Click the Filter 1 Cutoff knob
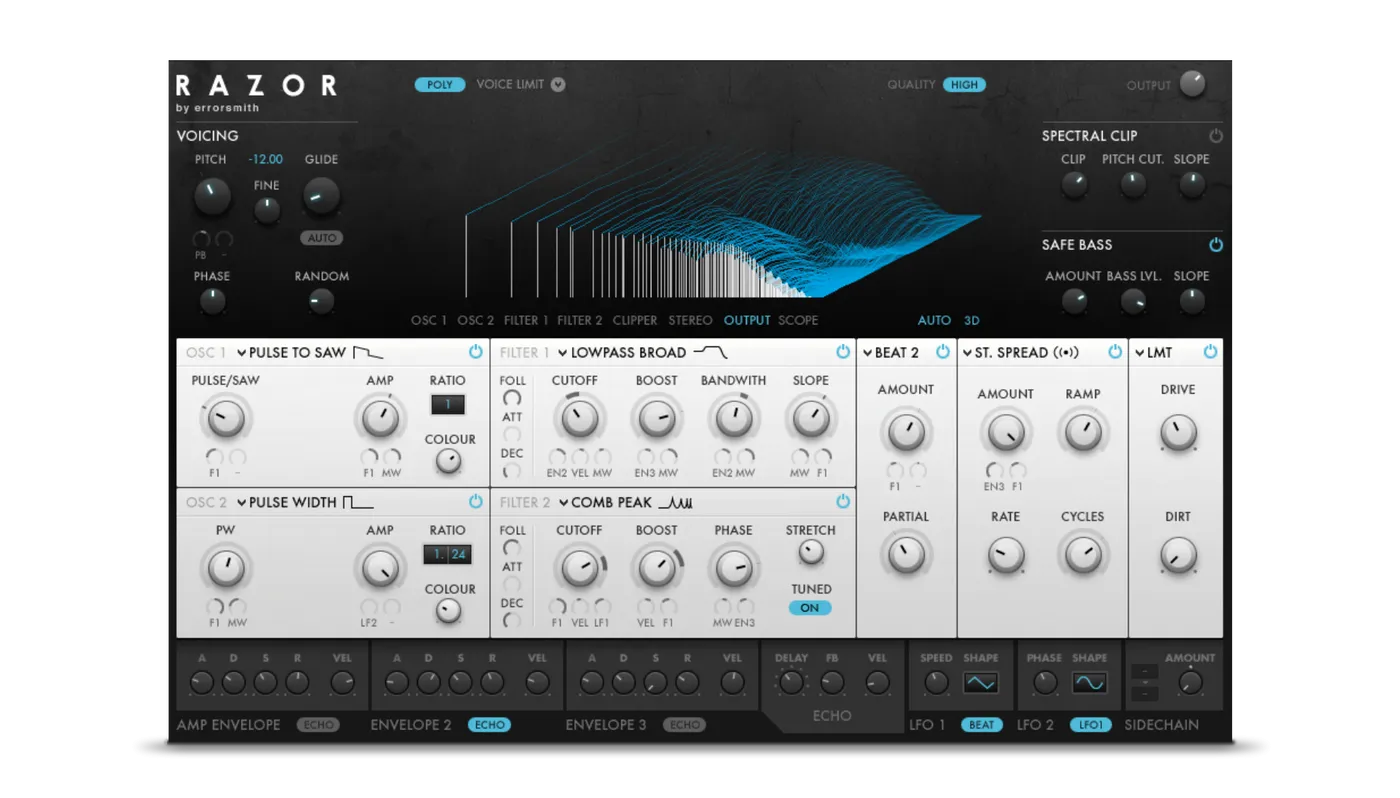Screen dimensions: 1400x798 click(579, 419)
